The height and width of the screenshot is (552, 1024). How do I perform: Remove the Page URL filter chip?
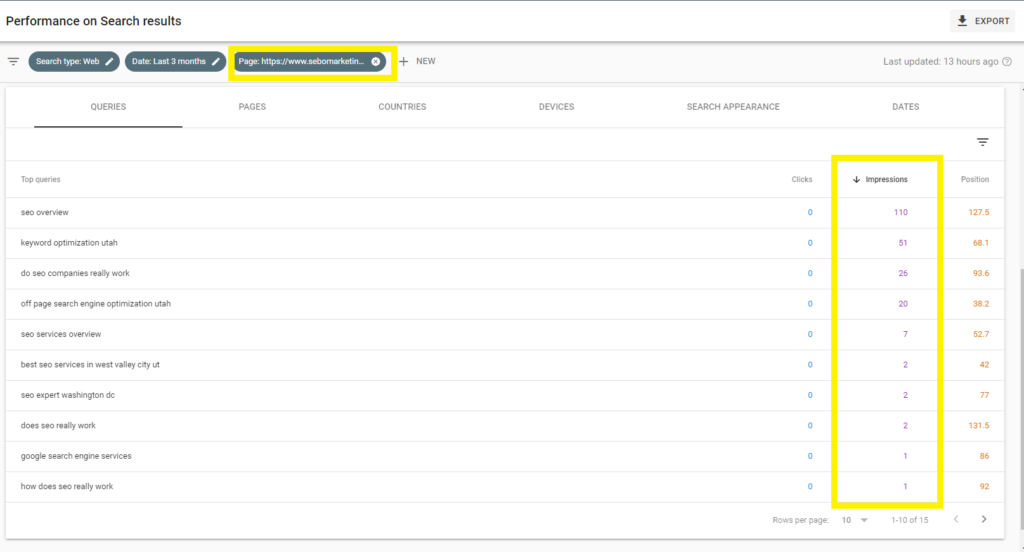coord(376,61)
